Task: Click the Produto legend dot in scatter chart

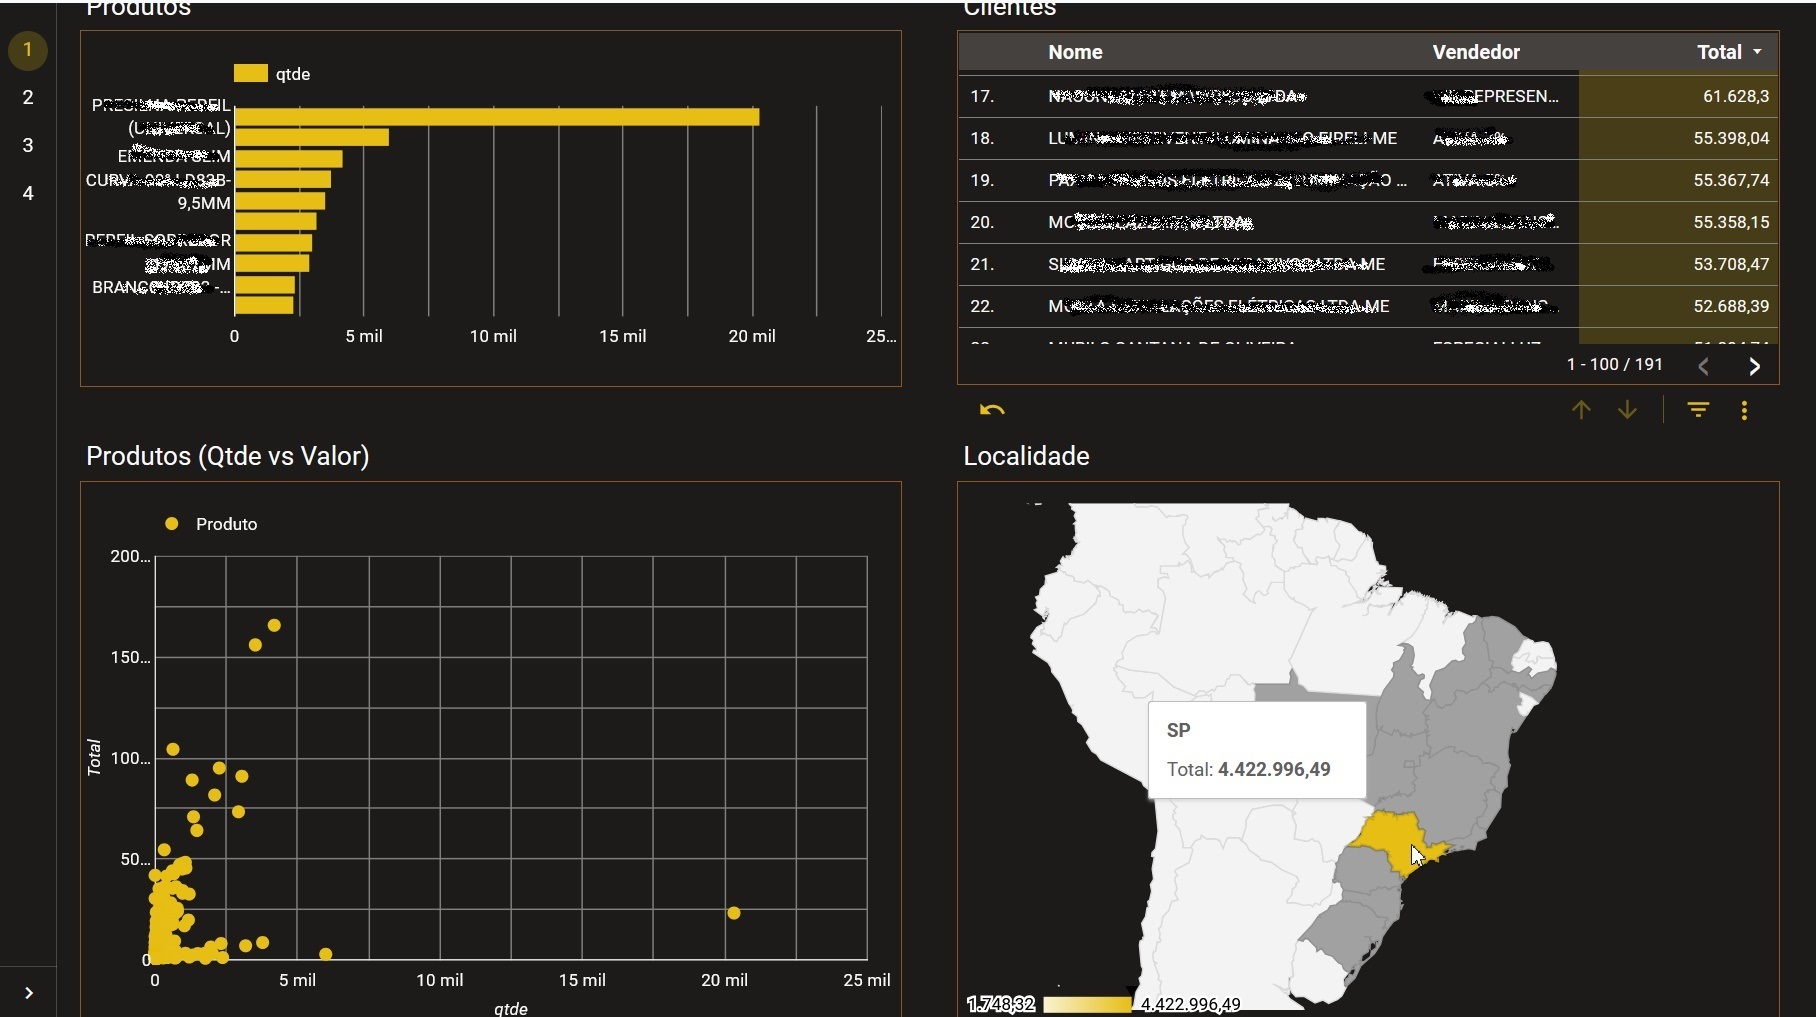Action: pos(172,524)
